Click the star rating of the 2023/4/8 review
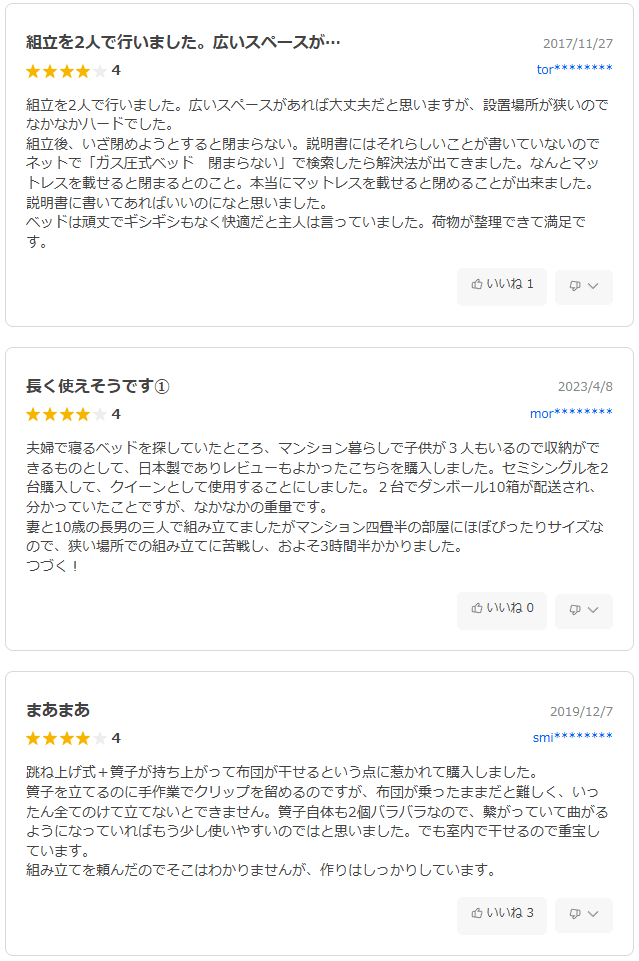Image resolution: width=639 pixels, height=961 pixels. click(x=66, y=414)
